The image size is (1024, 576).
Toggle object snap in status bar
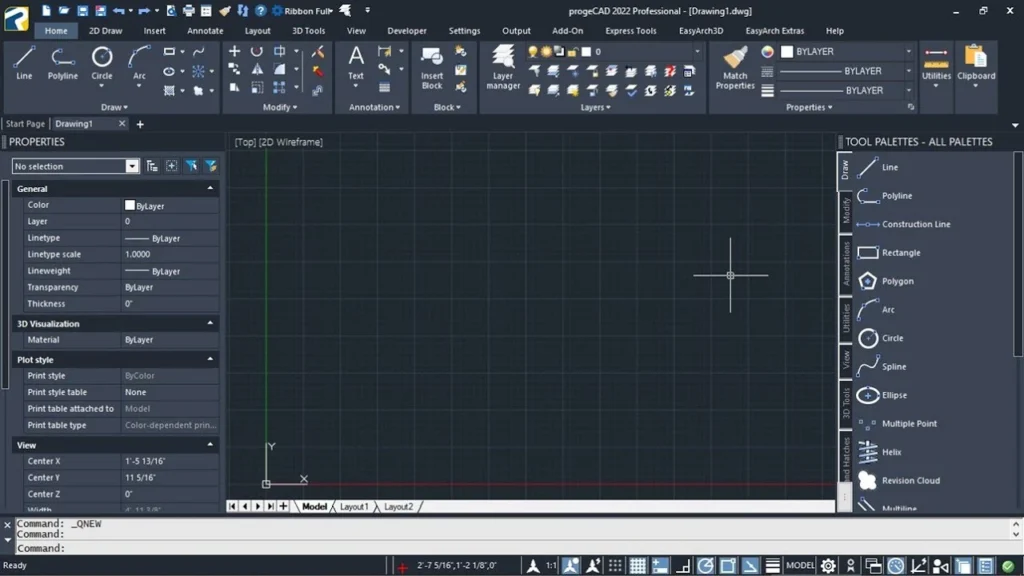[x=728, y=566]
